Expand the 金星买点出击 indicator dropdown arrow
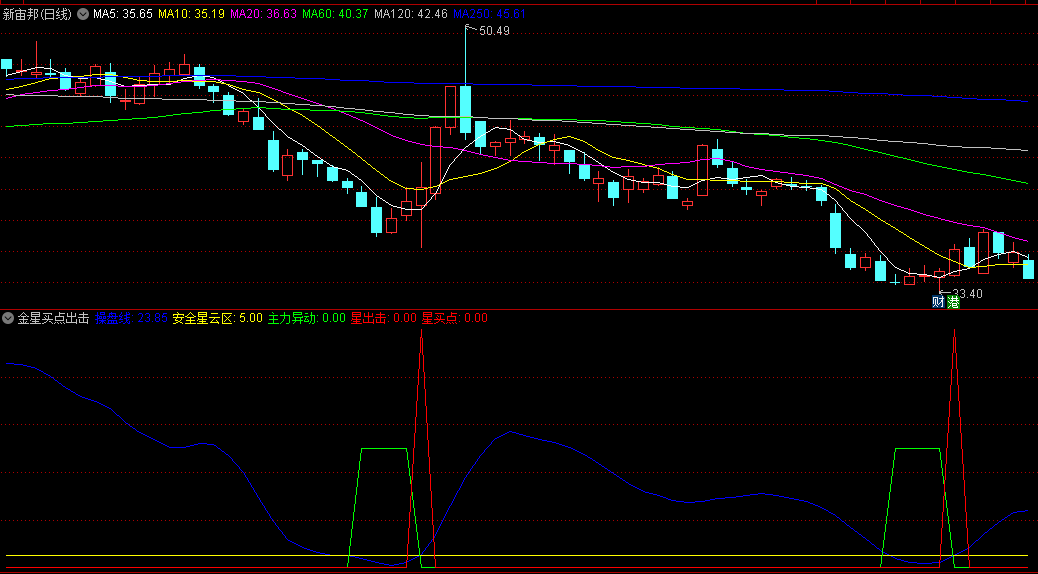 8,318
